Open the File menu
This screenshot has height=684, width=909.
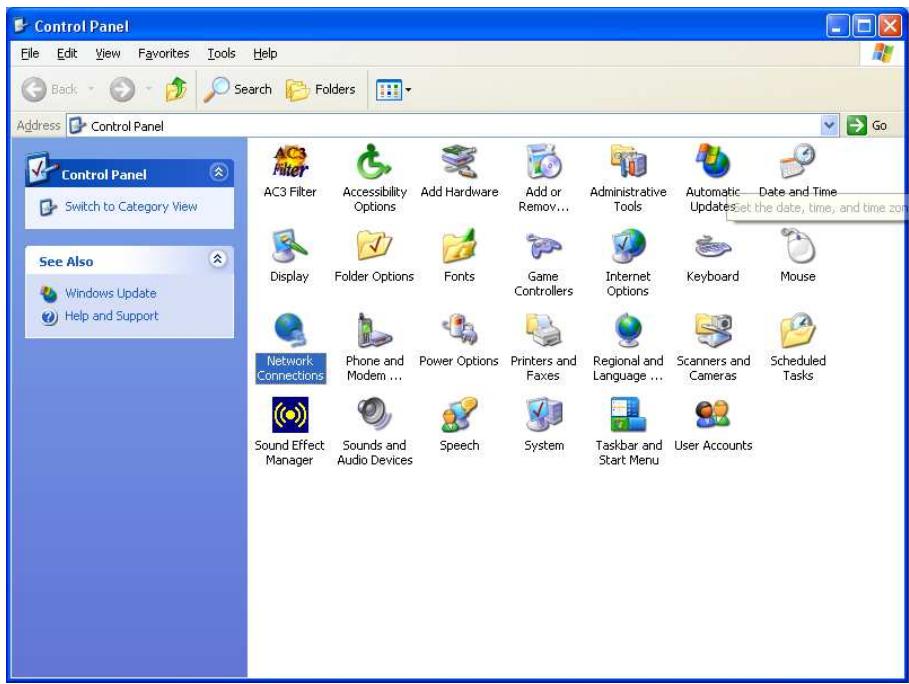point(30,53)
